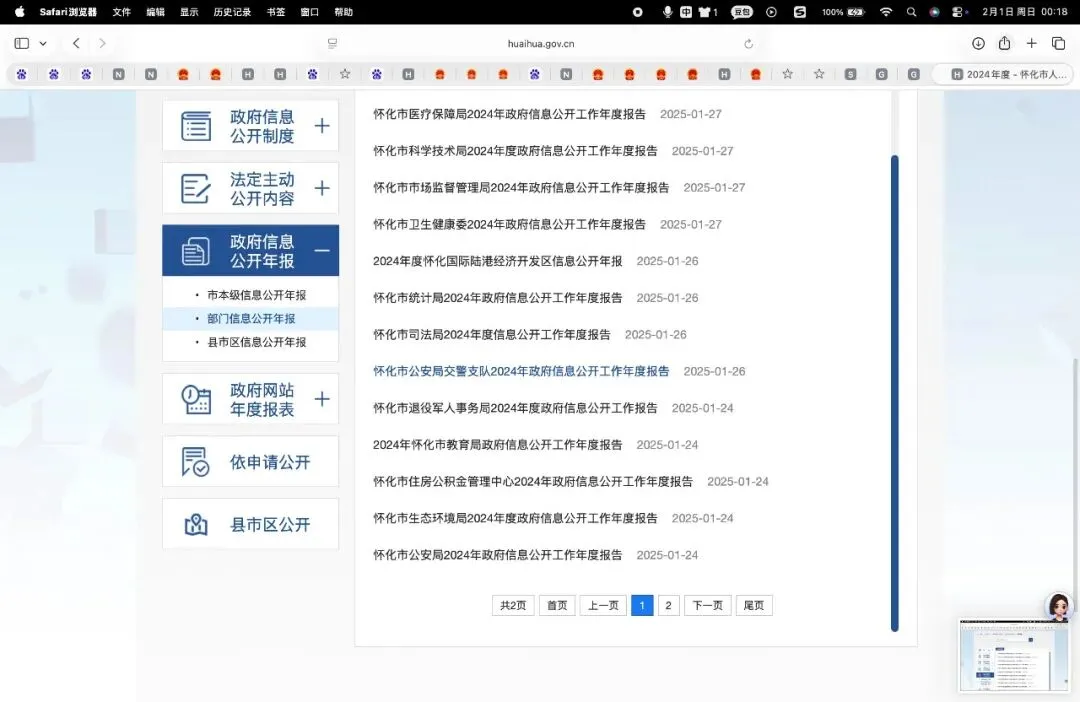Click the battery status icon
This screenshot has width=1080, height=702.
[856, 12]
